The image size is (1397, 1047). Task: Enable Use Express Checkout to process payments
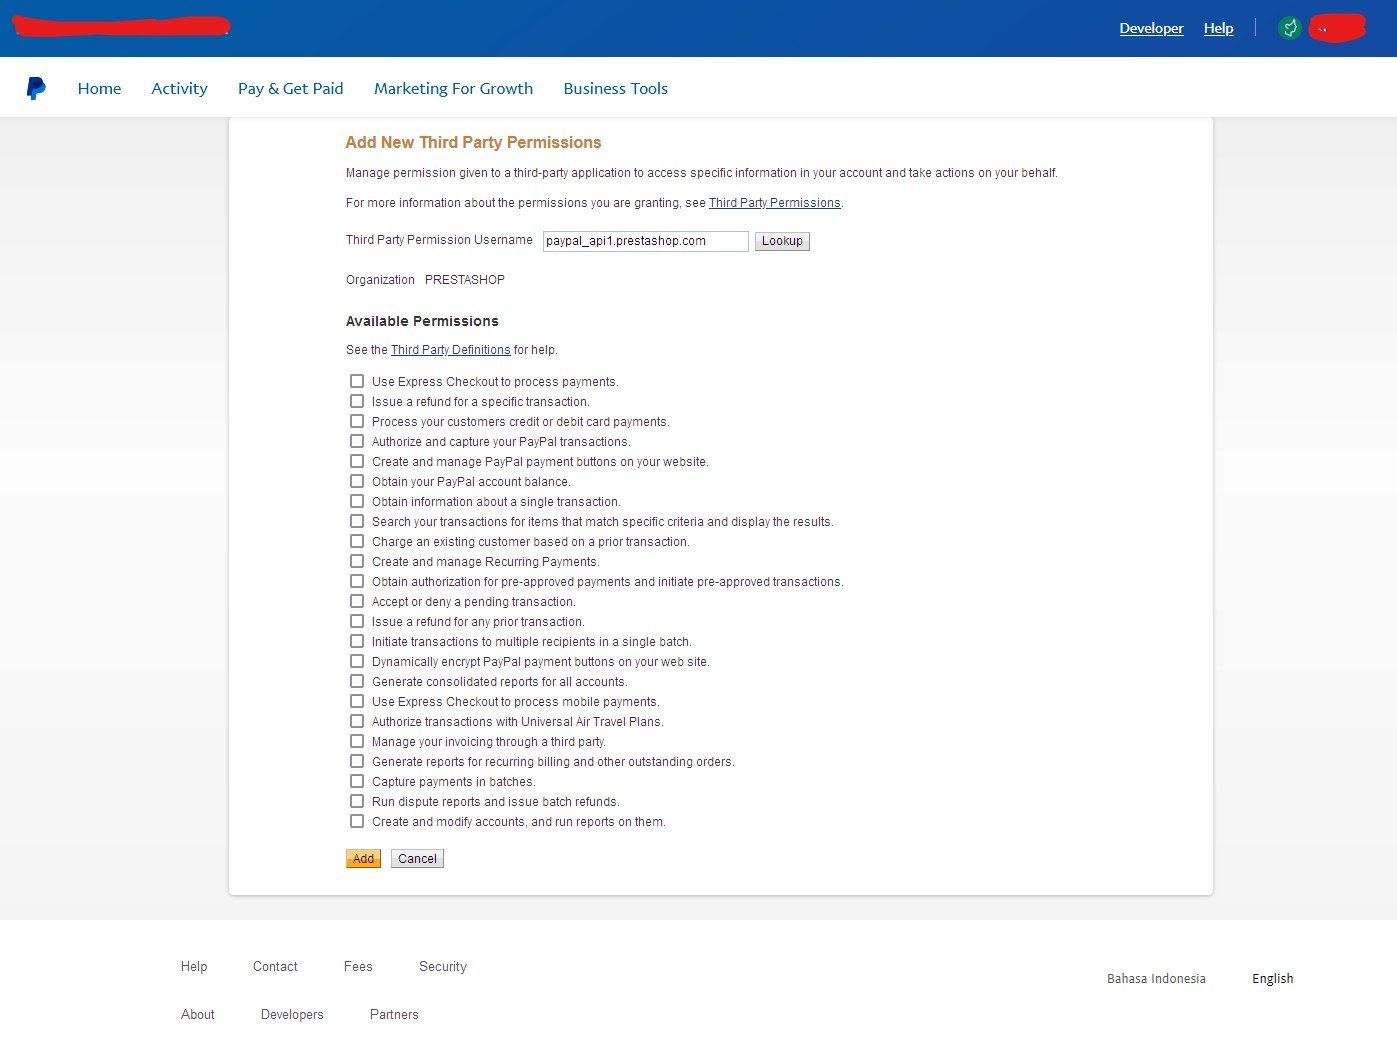pyautogui.click(x=357, y=381)
